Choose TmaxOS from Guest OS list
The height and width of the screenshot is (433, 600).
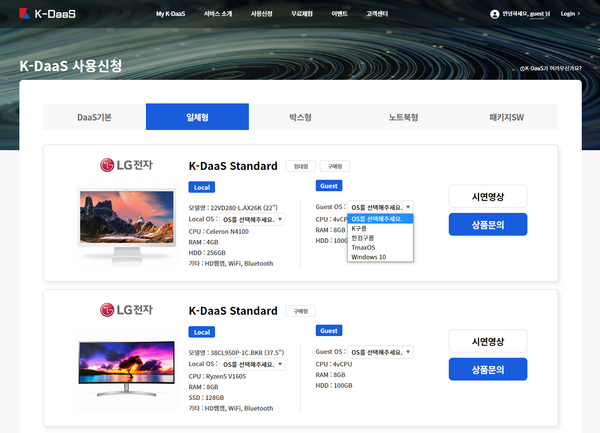click(380, 247)
